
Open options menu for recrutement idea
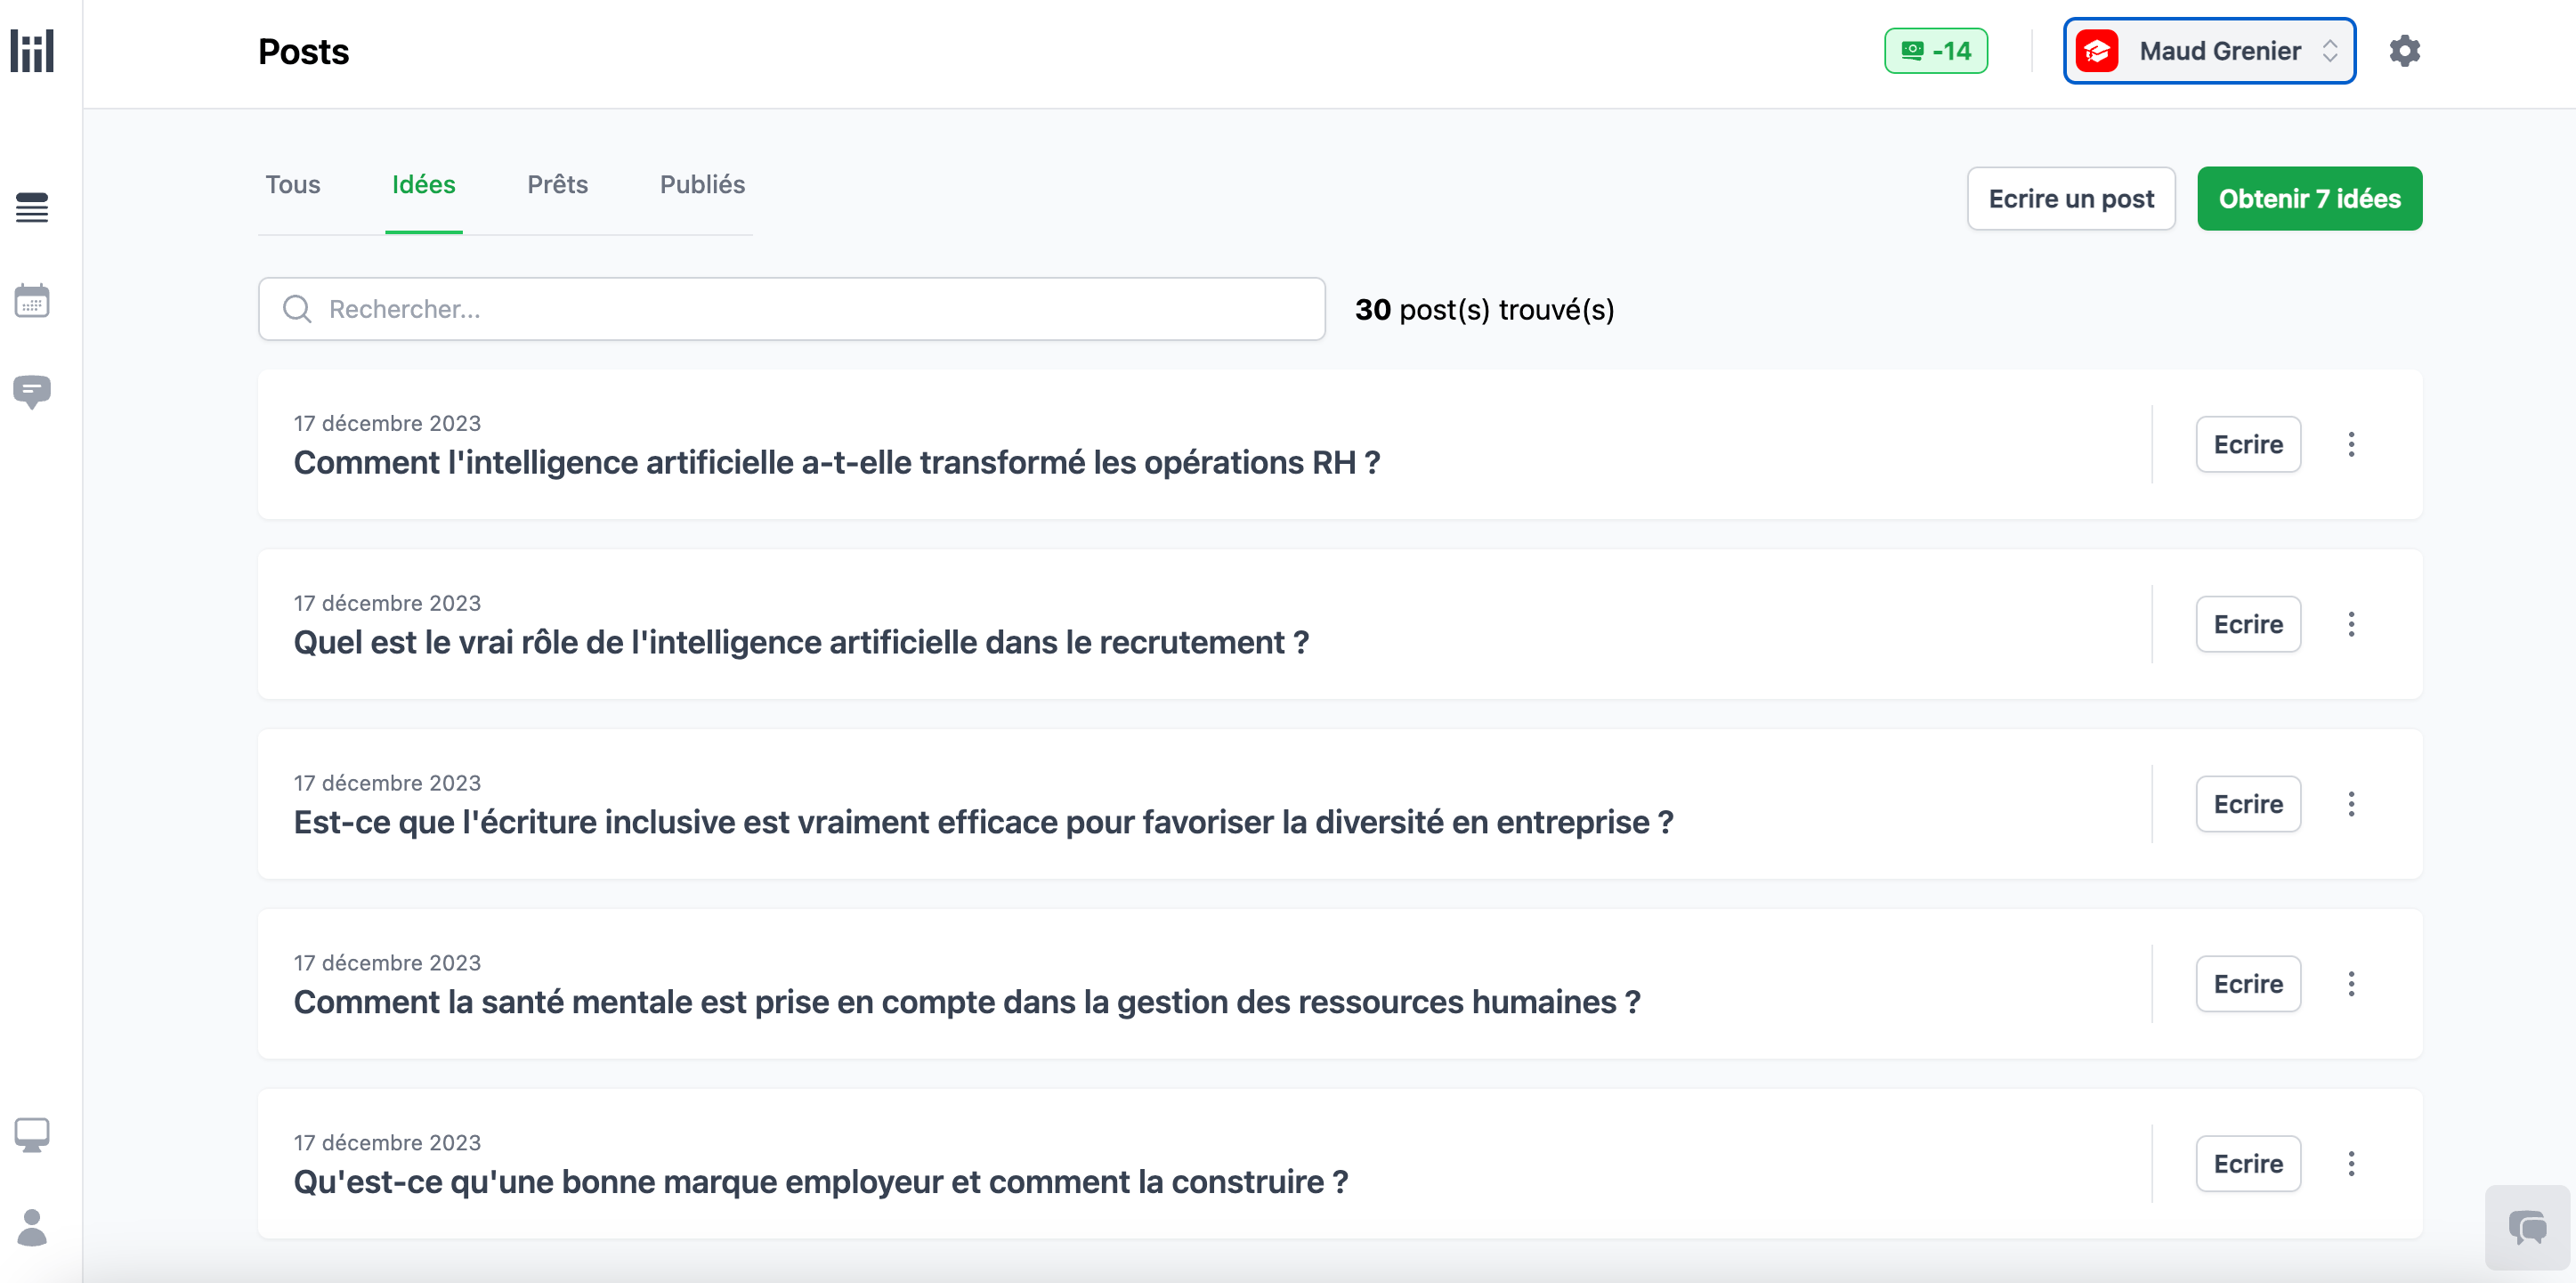pyautogui.click(x=2351, y=625)
